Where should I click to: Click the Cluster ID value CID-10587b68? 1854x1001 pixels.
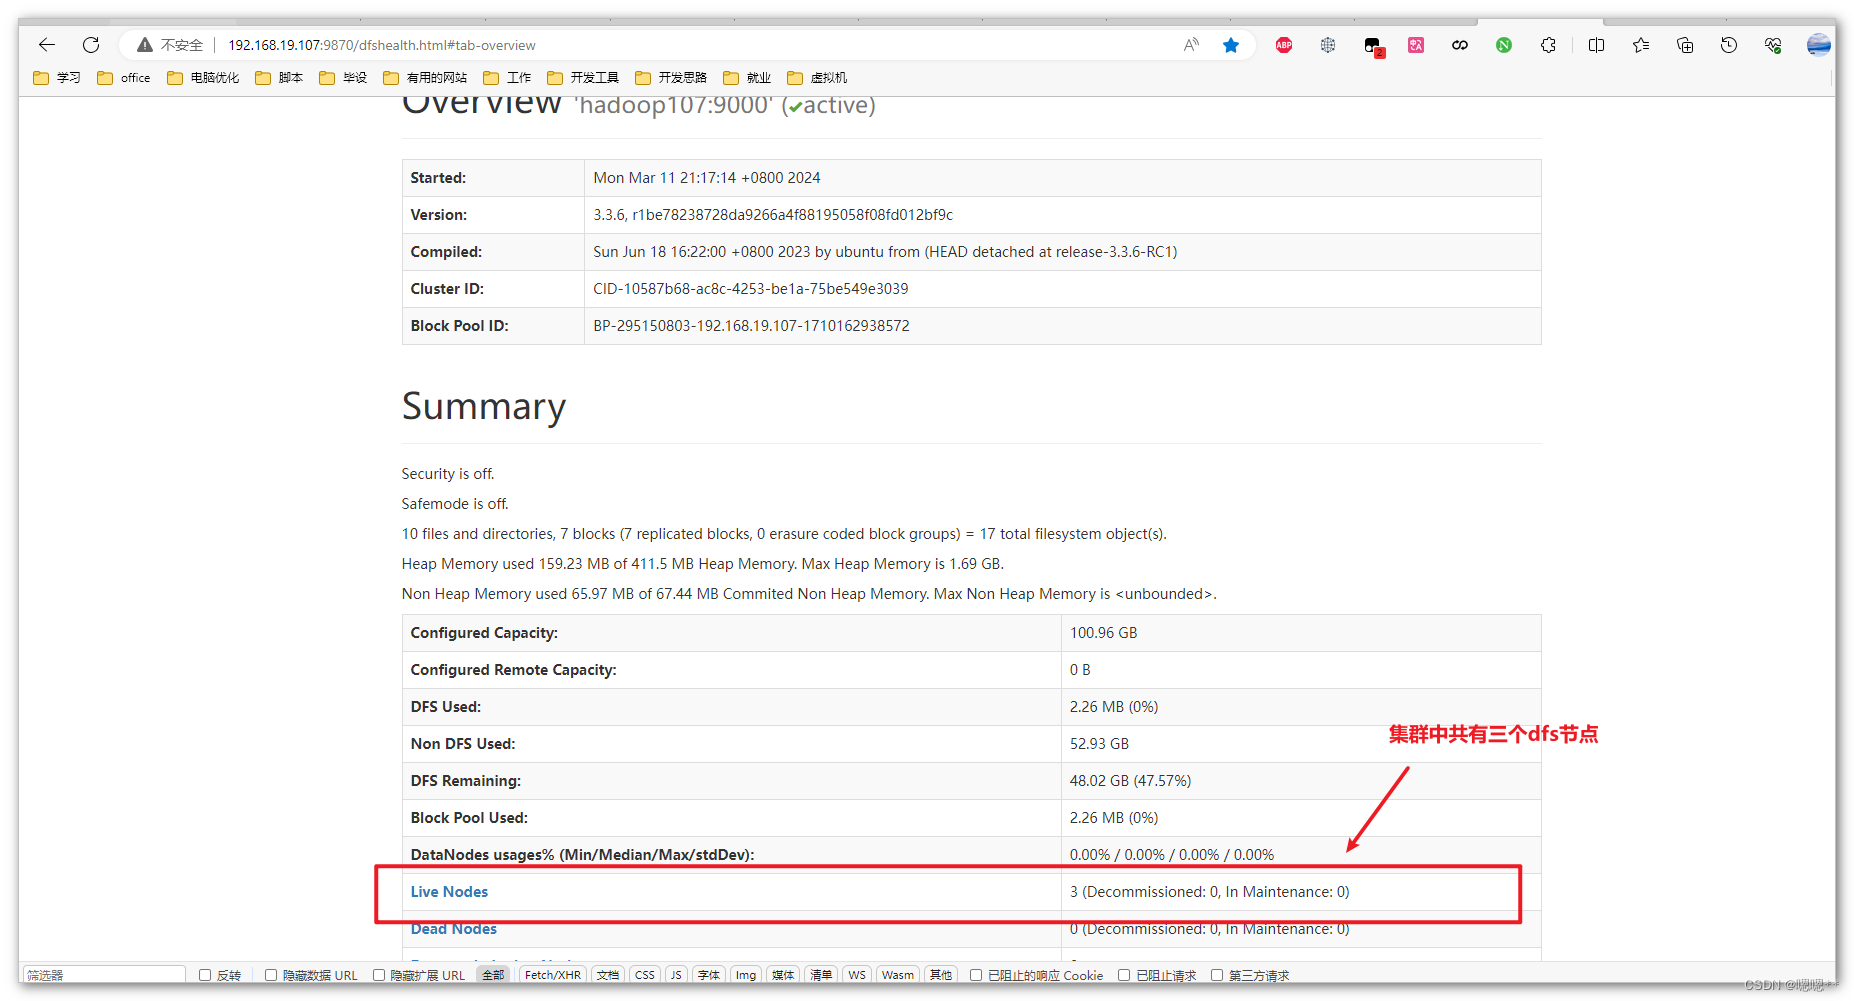point(750,289)
